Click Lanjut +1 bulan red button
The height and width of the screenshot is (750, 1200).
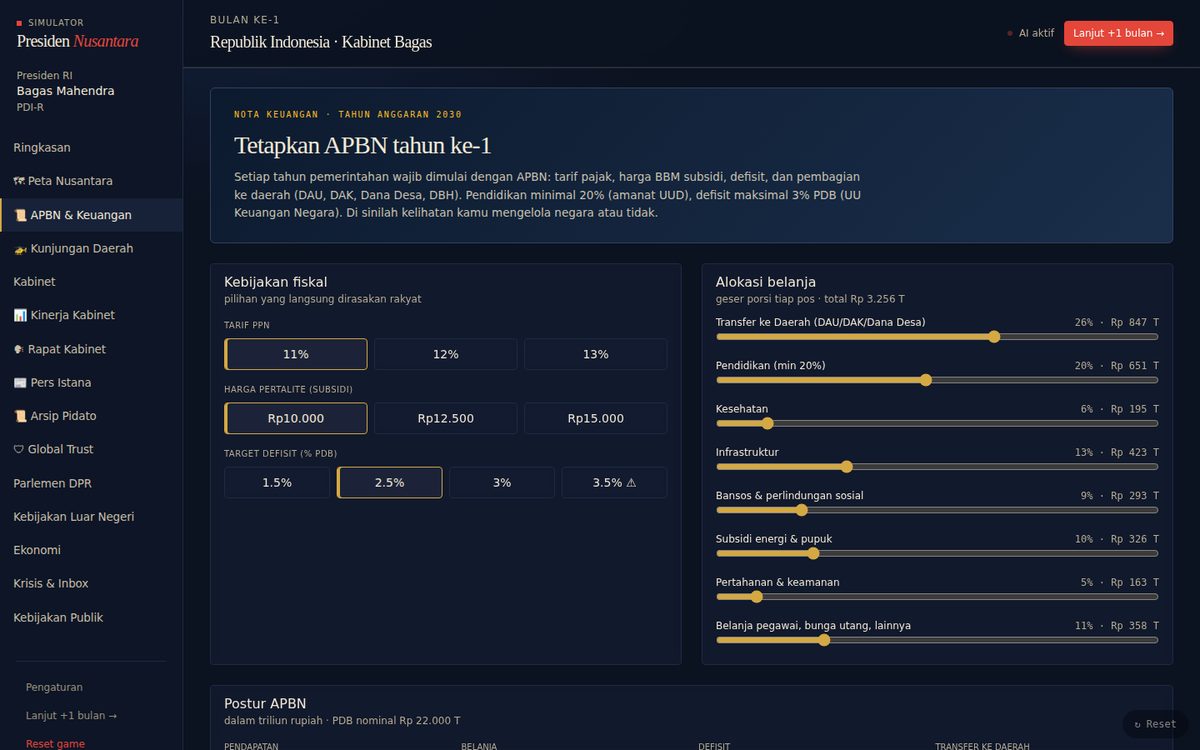pos(1118,33)
